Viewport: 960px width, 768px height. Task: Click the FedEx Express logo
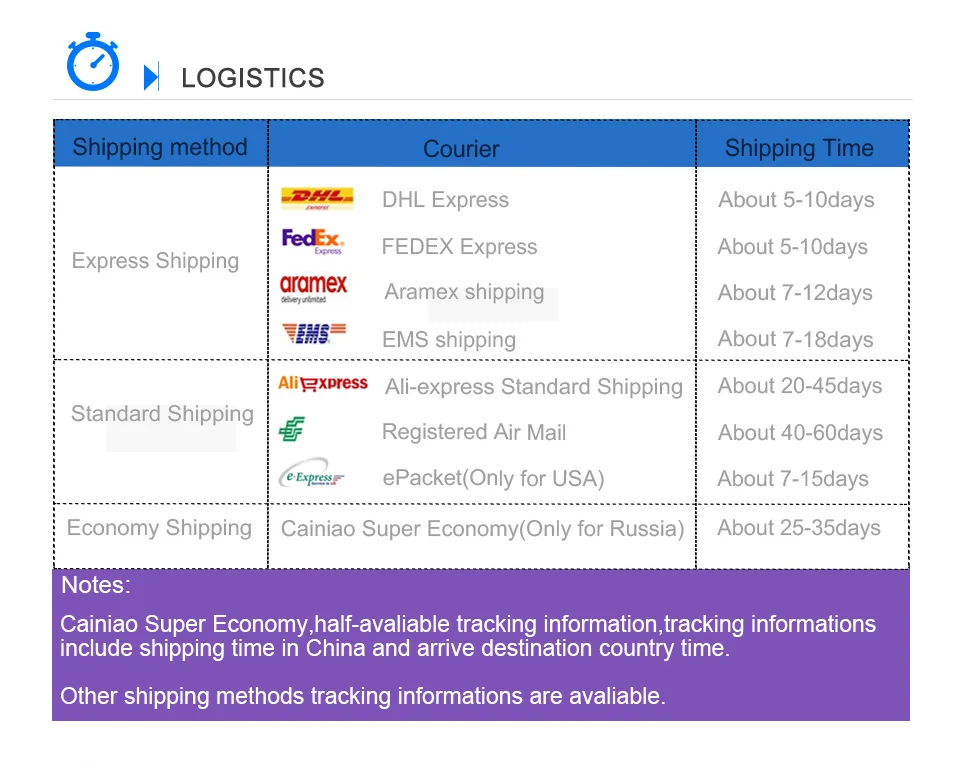313,241
